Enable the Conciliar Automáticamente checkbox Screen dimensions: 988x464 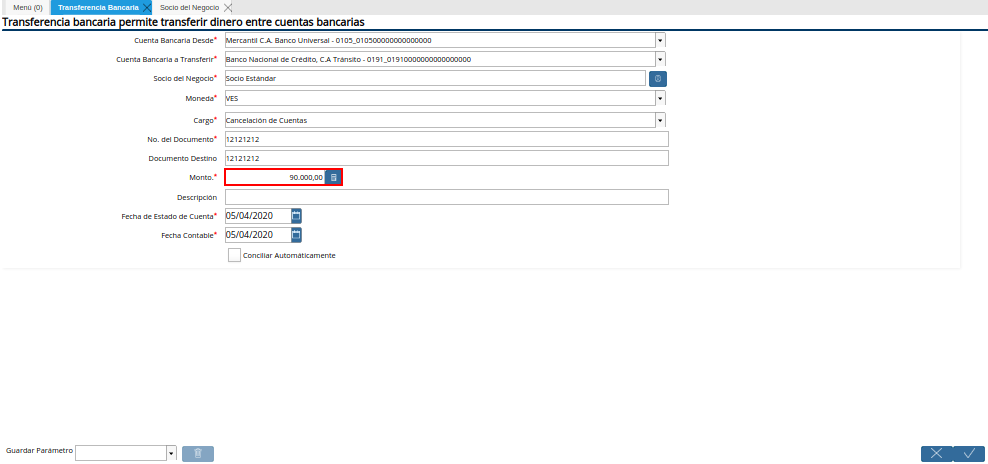(x=234, y=255)
